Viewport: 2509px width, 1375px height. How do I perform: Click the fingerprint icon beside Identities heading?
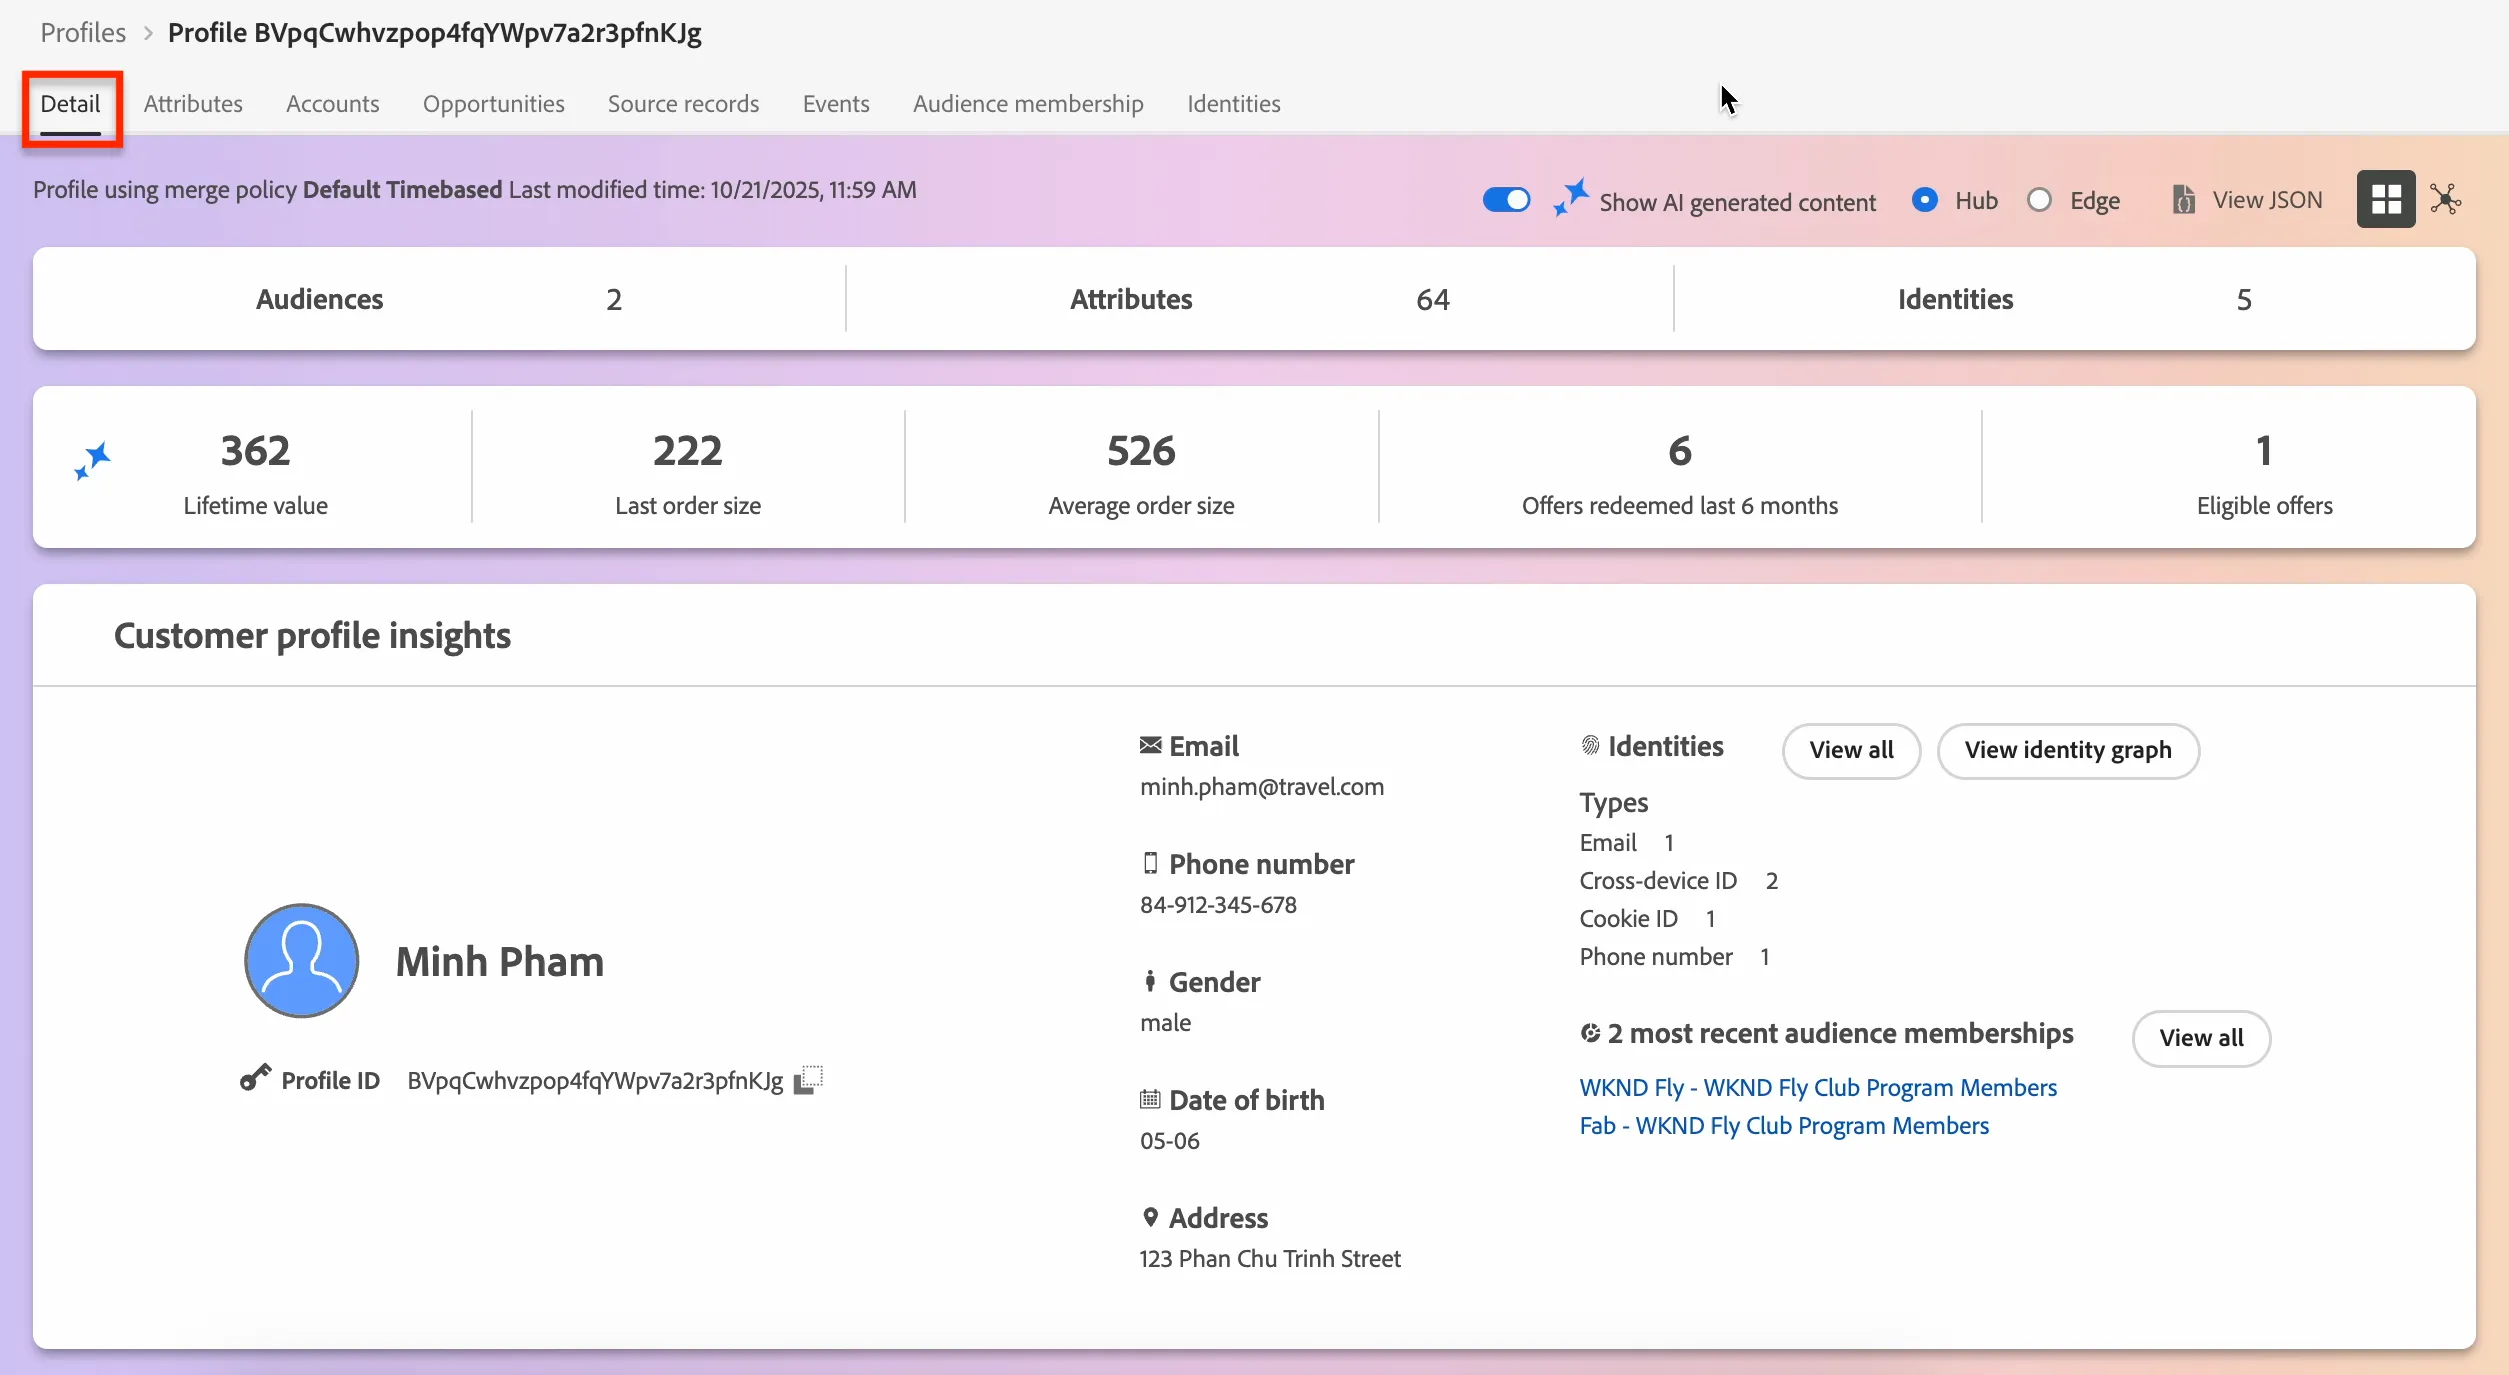pos(1590,746)
